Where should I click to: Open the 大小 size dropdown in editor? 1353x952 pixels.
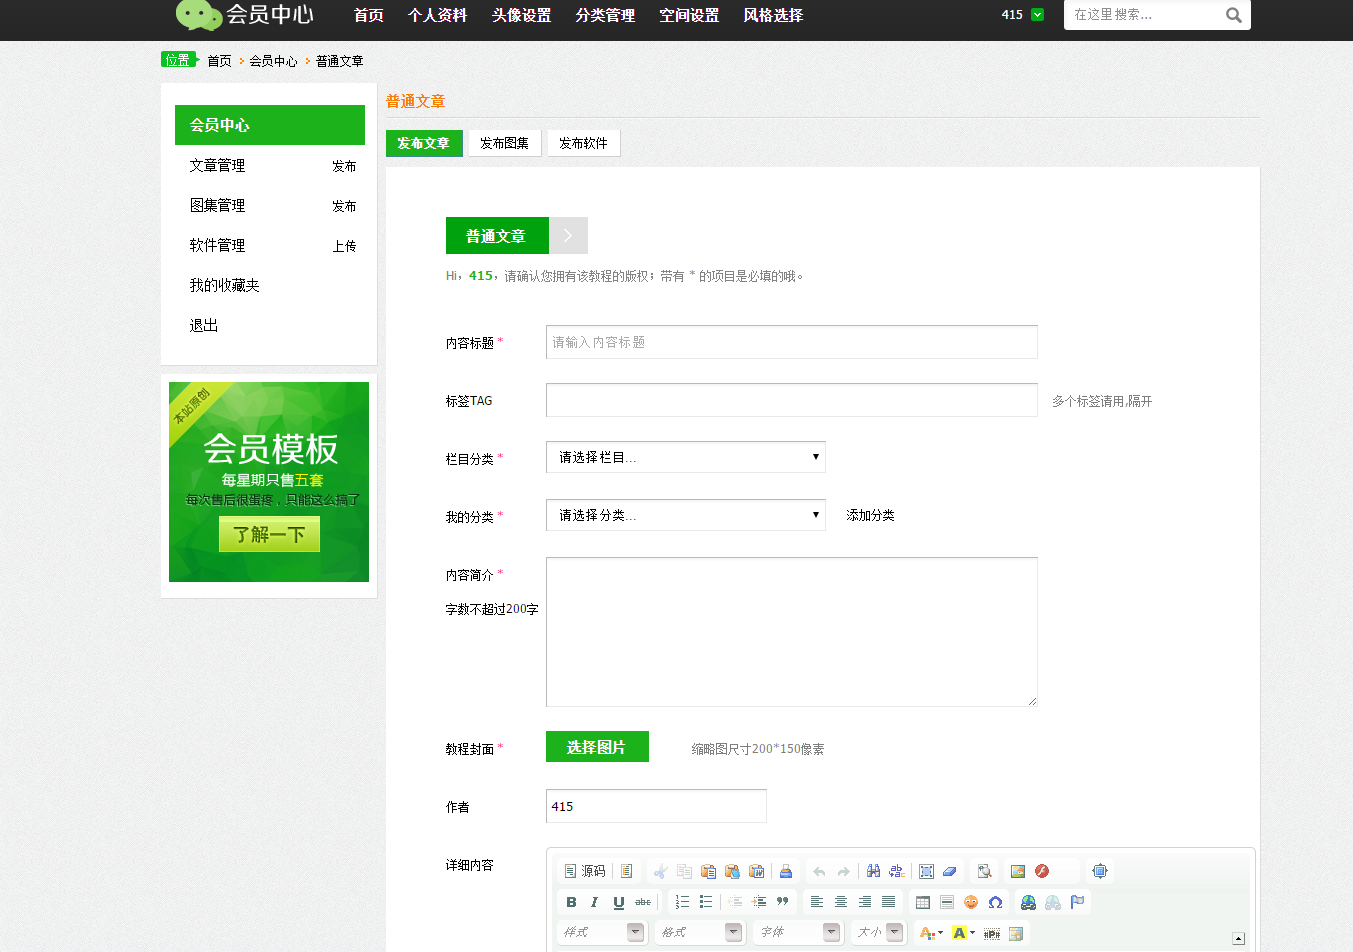point(879,932)
